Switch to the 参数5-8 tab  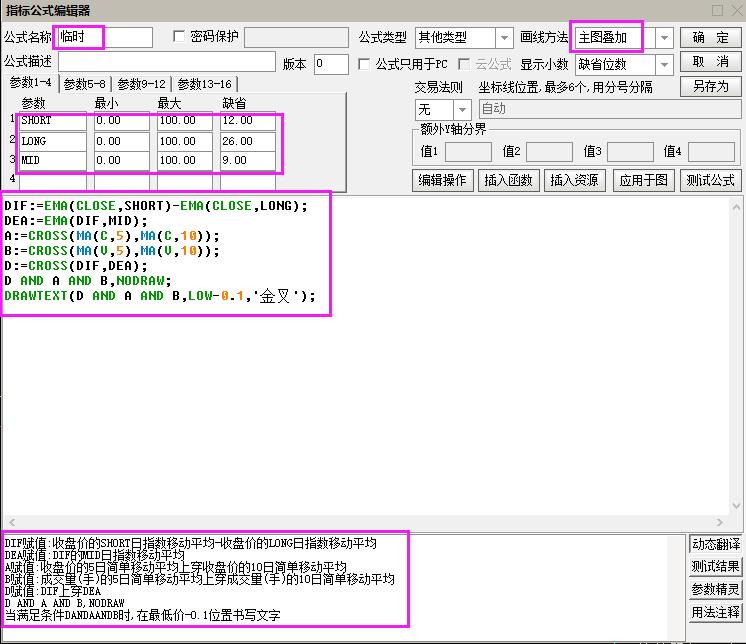(87, 84)
